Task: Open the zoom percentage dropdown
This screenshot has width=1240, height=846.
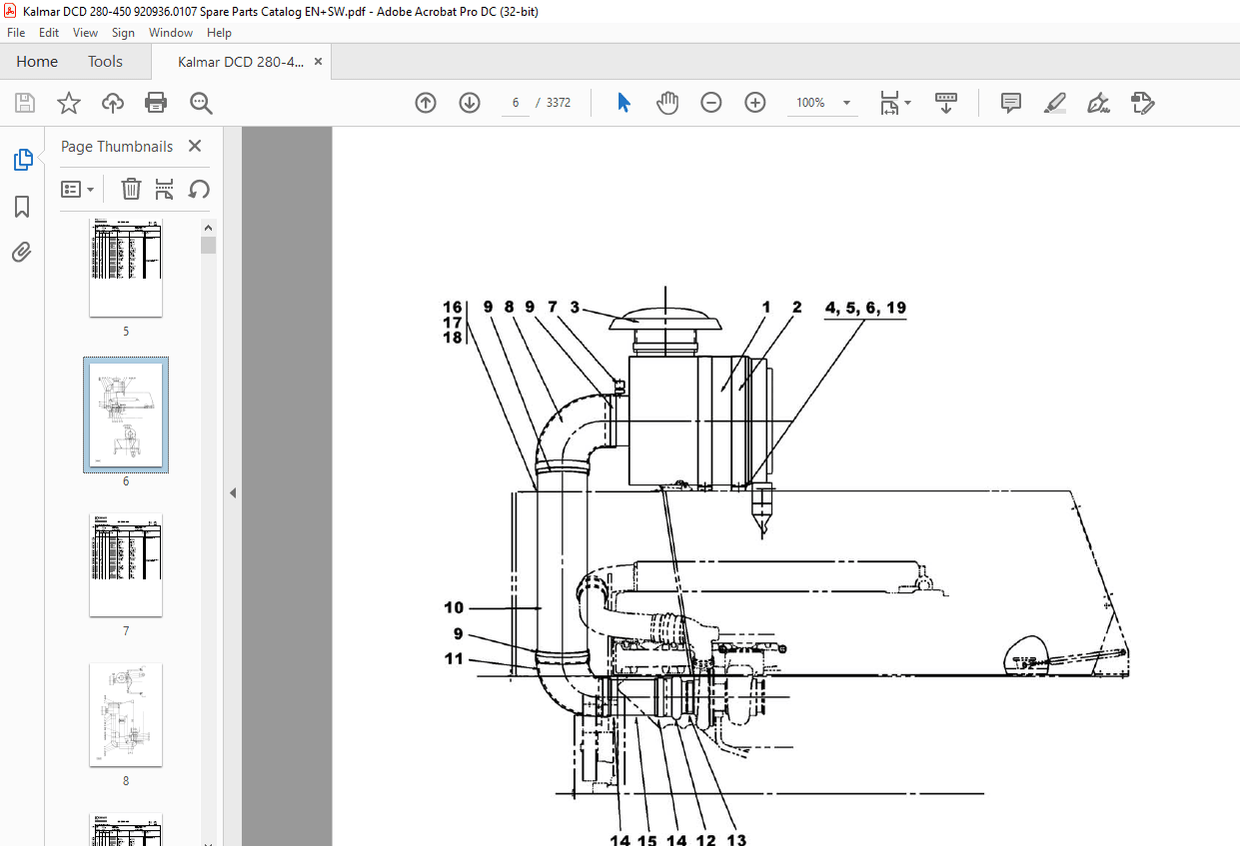Action: coord(845,102)
